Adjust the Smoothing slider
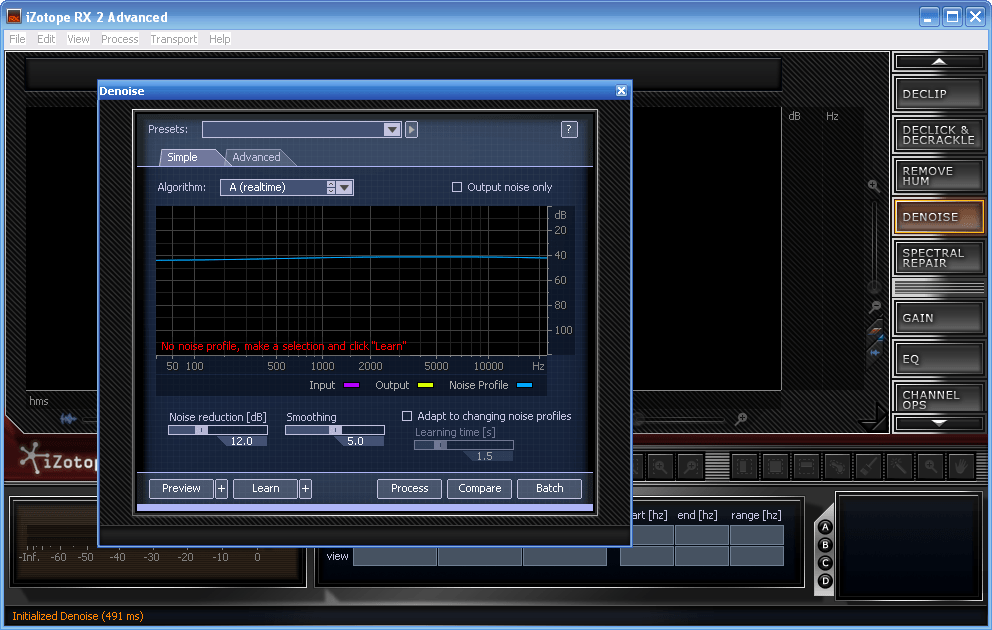The width and height of the screenshot is (992, 630). tap(335, 430)
